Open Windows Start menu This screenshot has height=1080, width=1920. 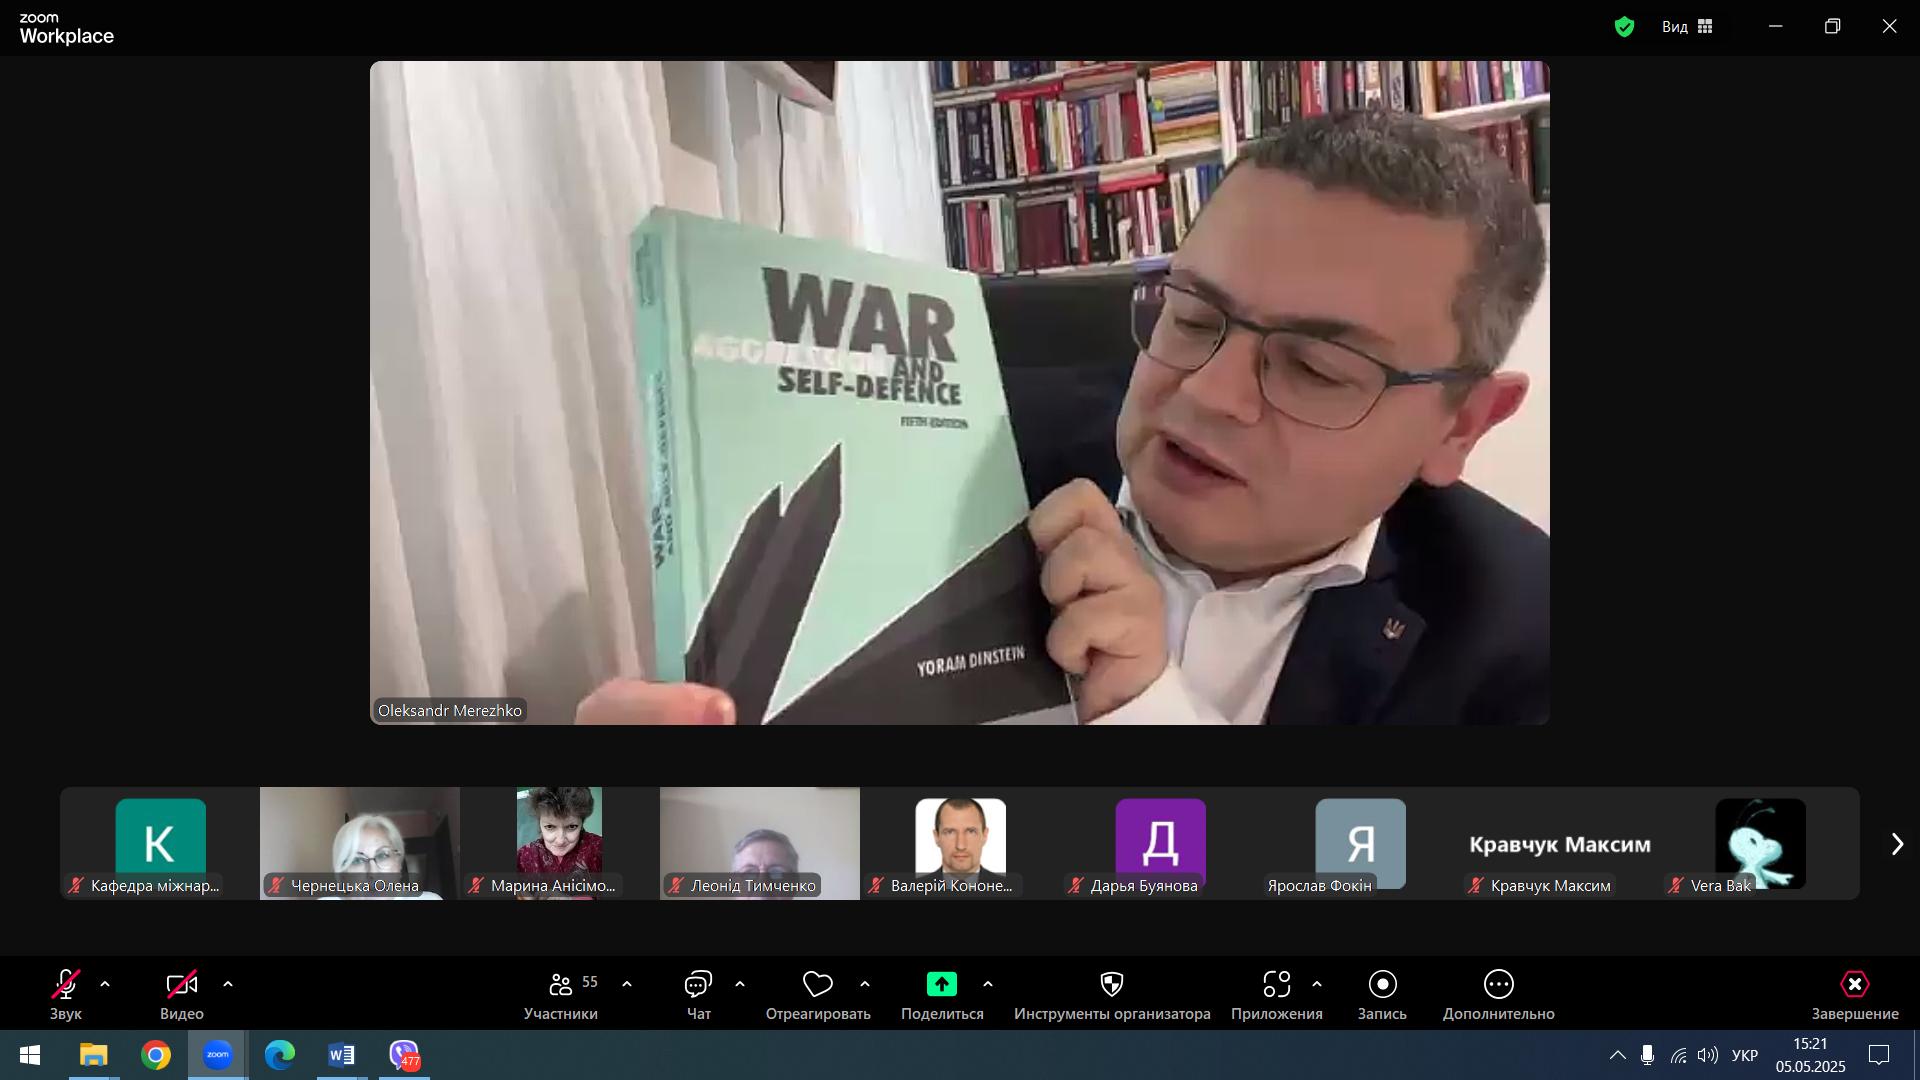coord(30,1055)
